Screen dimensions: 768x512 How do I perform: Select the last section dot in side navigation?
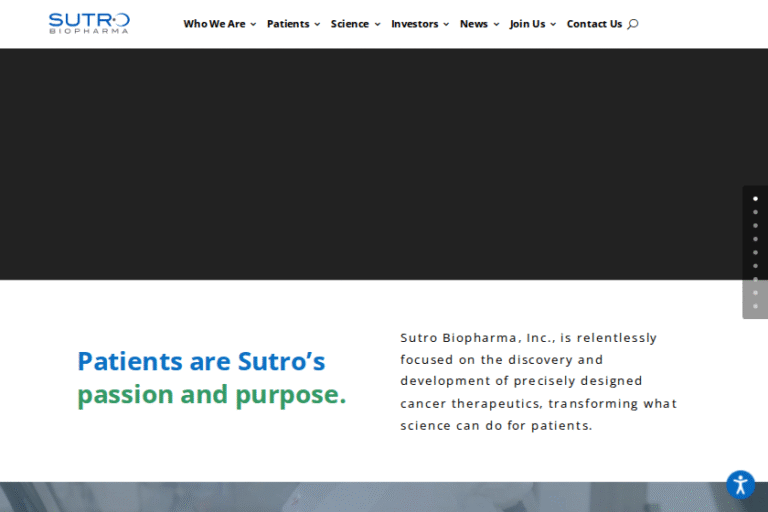[x=755, y=306]
